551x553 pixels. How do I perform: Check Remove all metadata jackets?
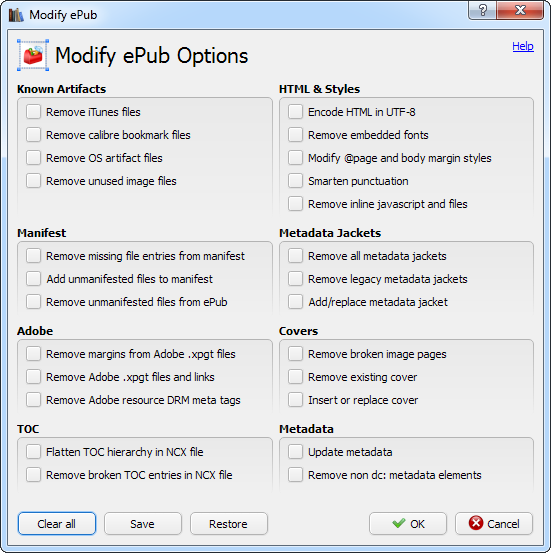[x=295, y=256]
